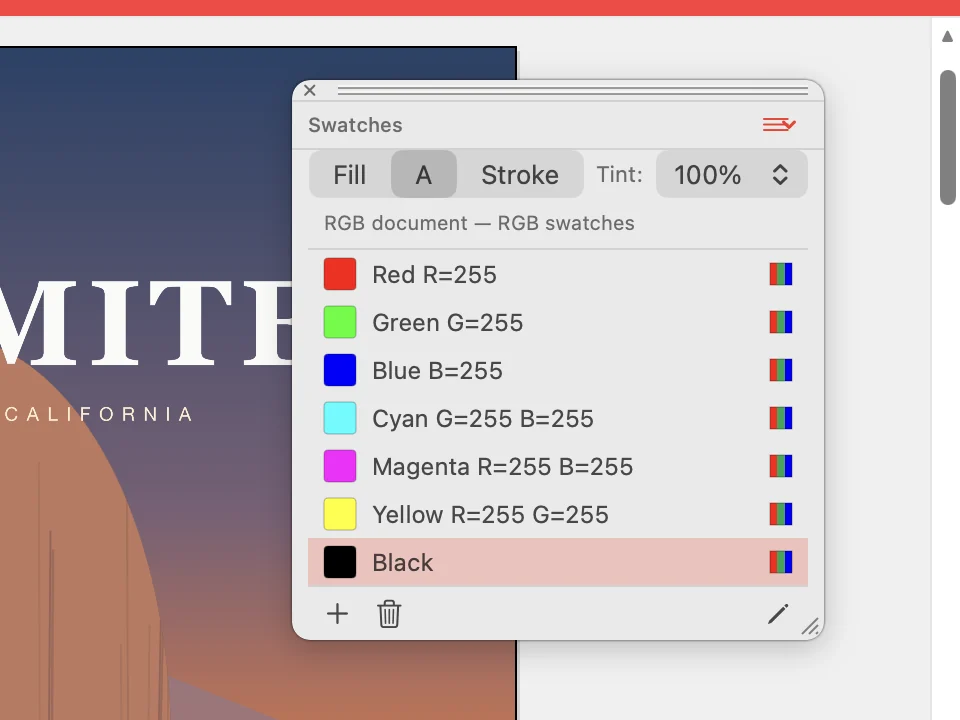Switch to Fill color target
Image resolution: width=960 pixels, height=720 pixels.
(350, 174)
